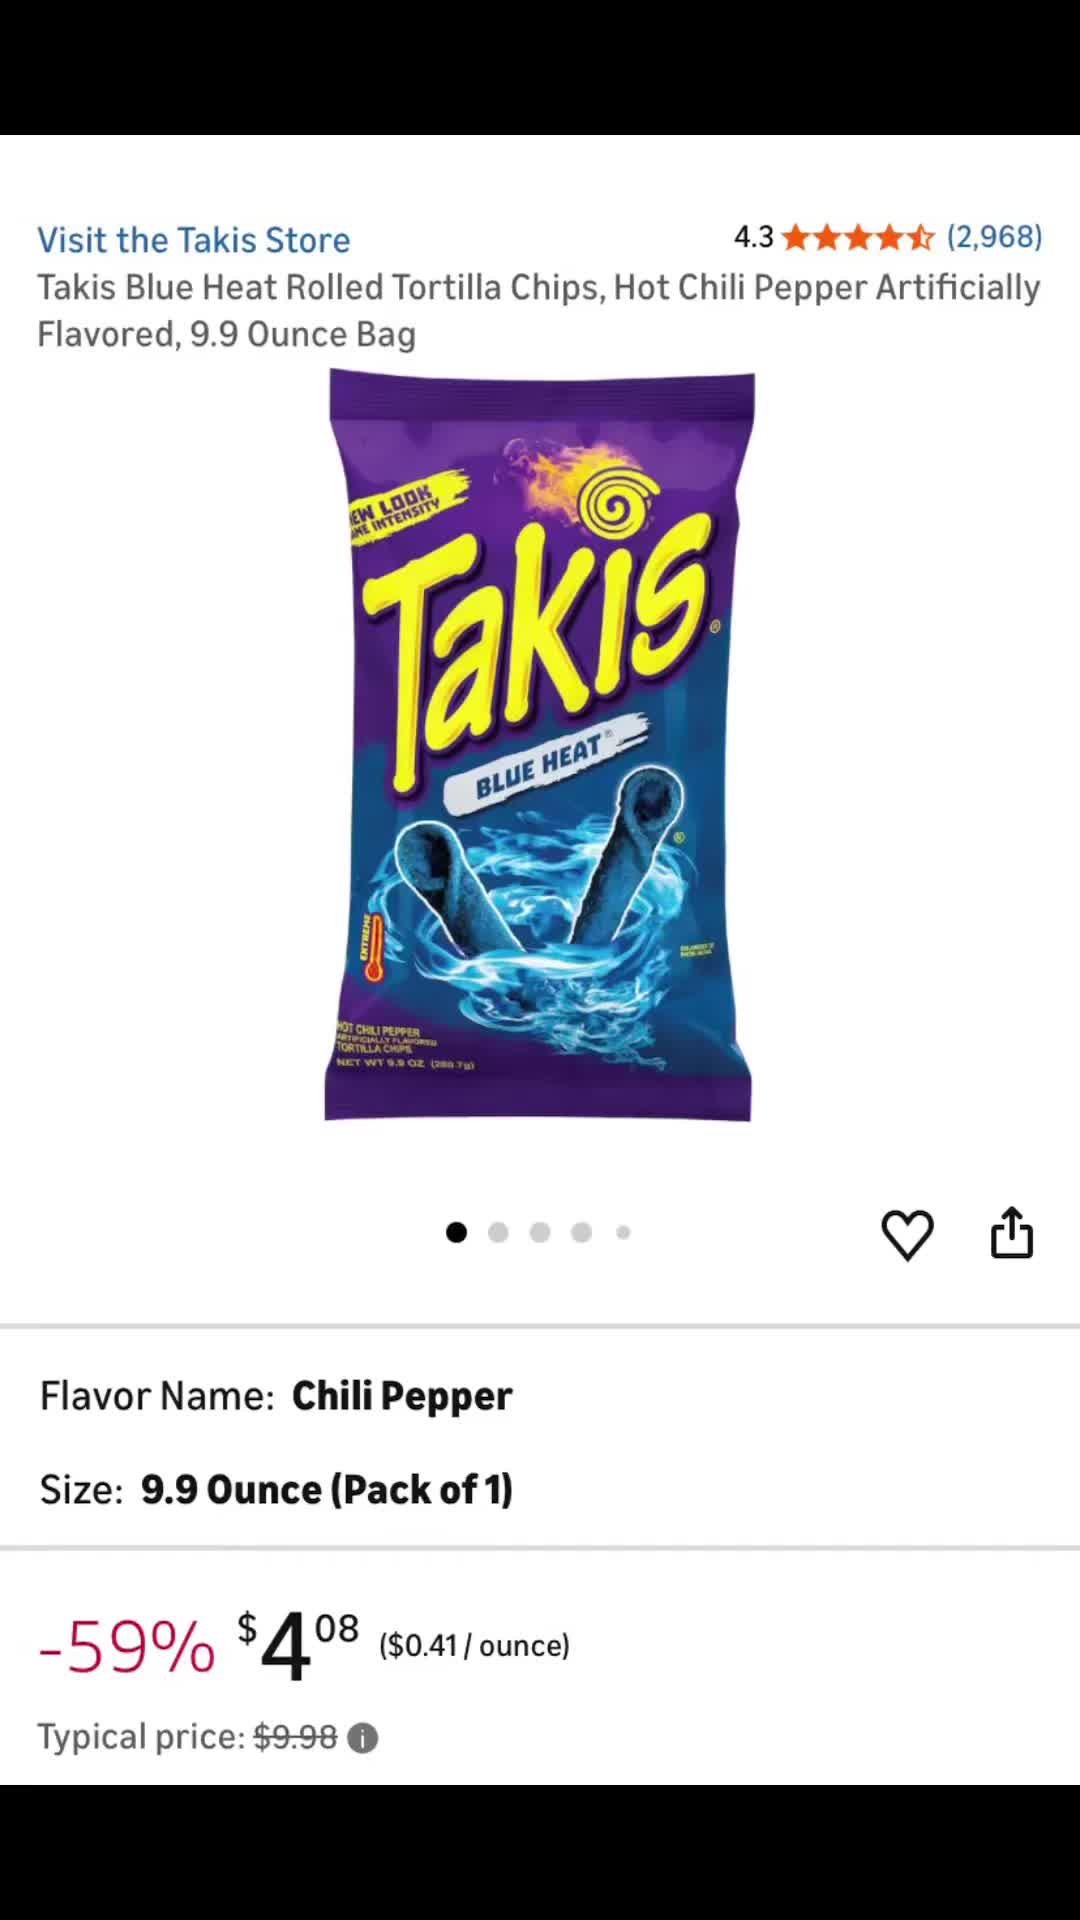Open typical price info icon
The height and width of the screenshot is (1920, 1080).
(x=362, y=1738)
